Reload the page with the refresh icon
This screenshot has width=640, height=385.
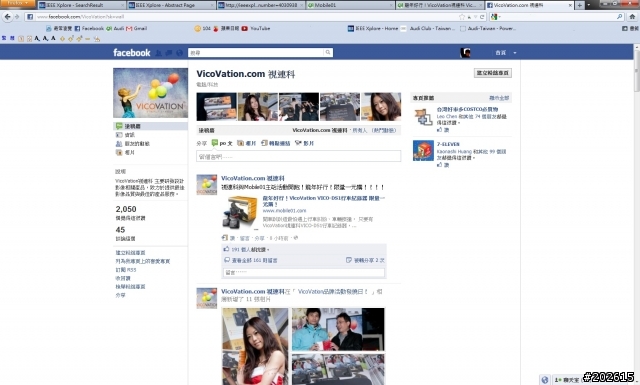482,17
